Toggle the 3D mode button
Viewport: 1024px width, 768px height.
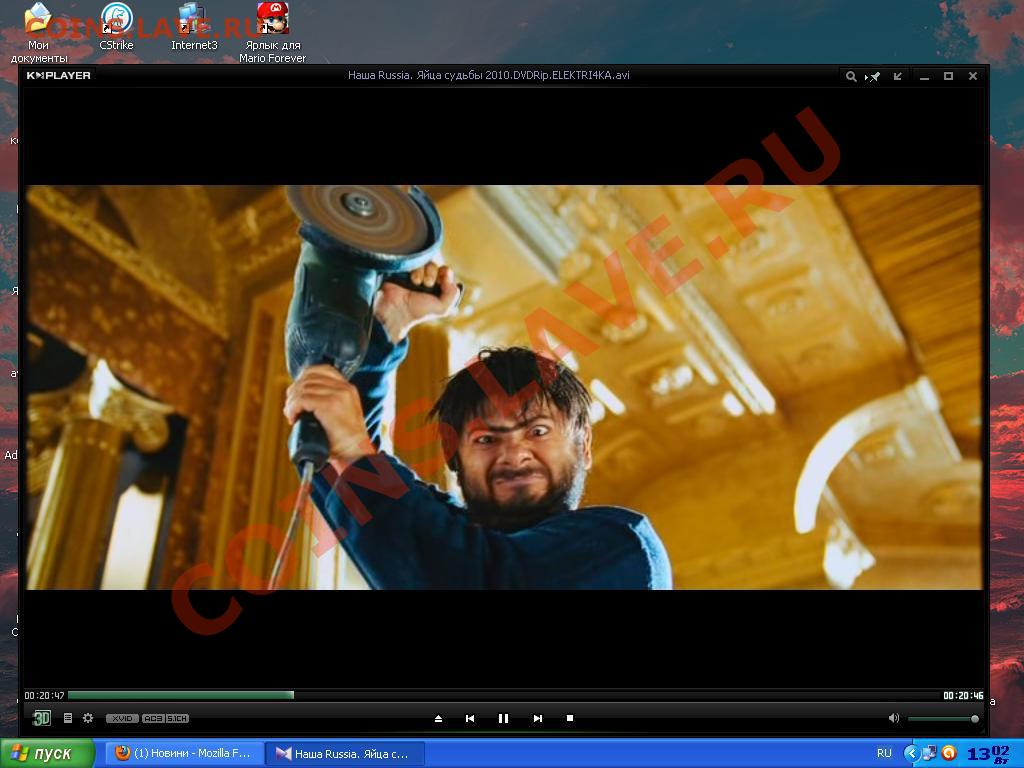pyautogui.click(x=42, y=718)
